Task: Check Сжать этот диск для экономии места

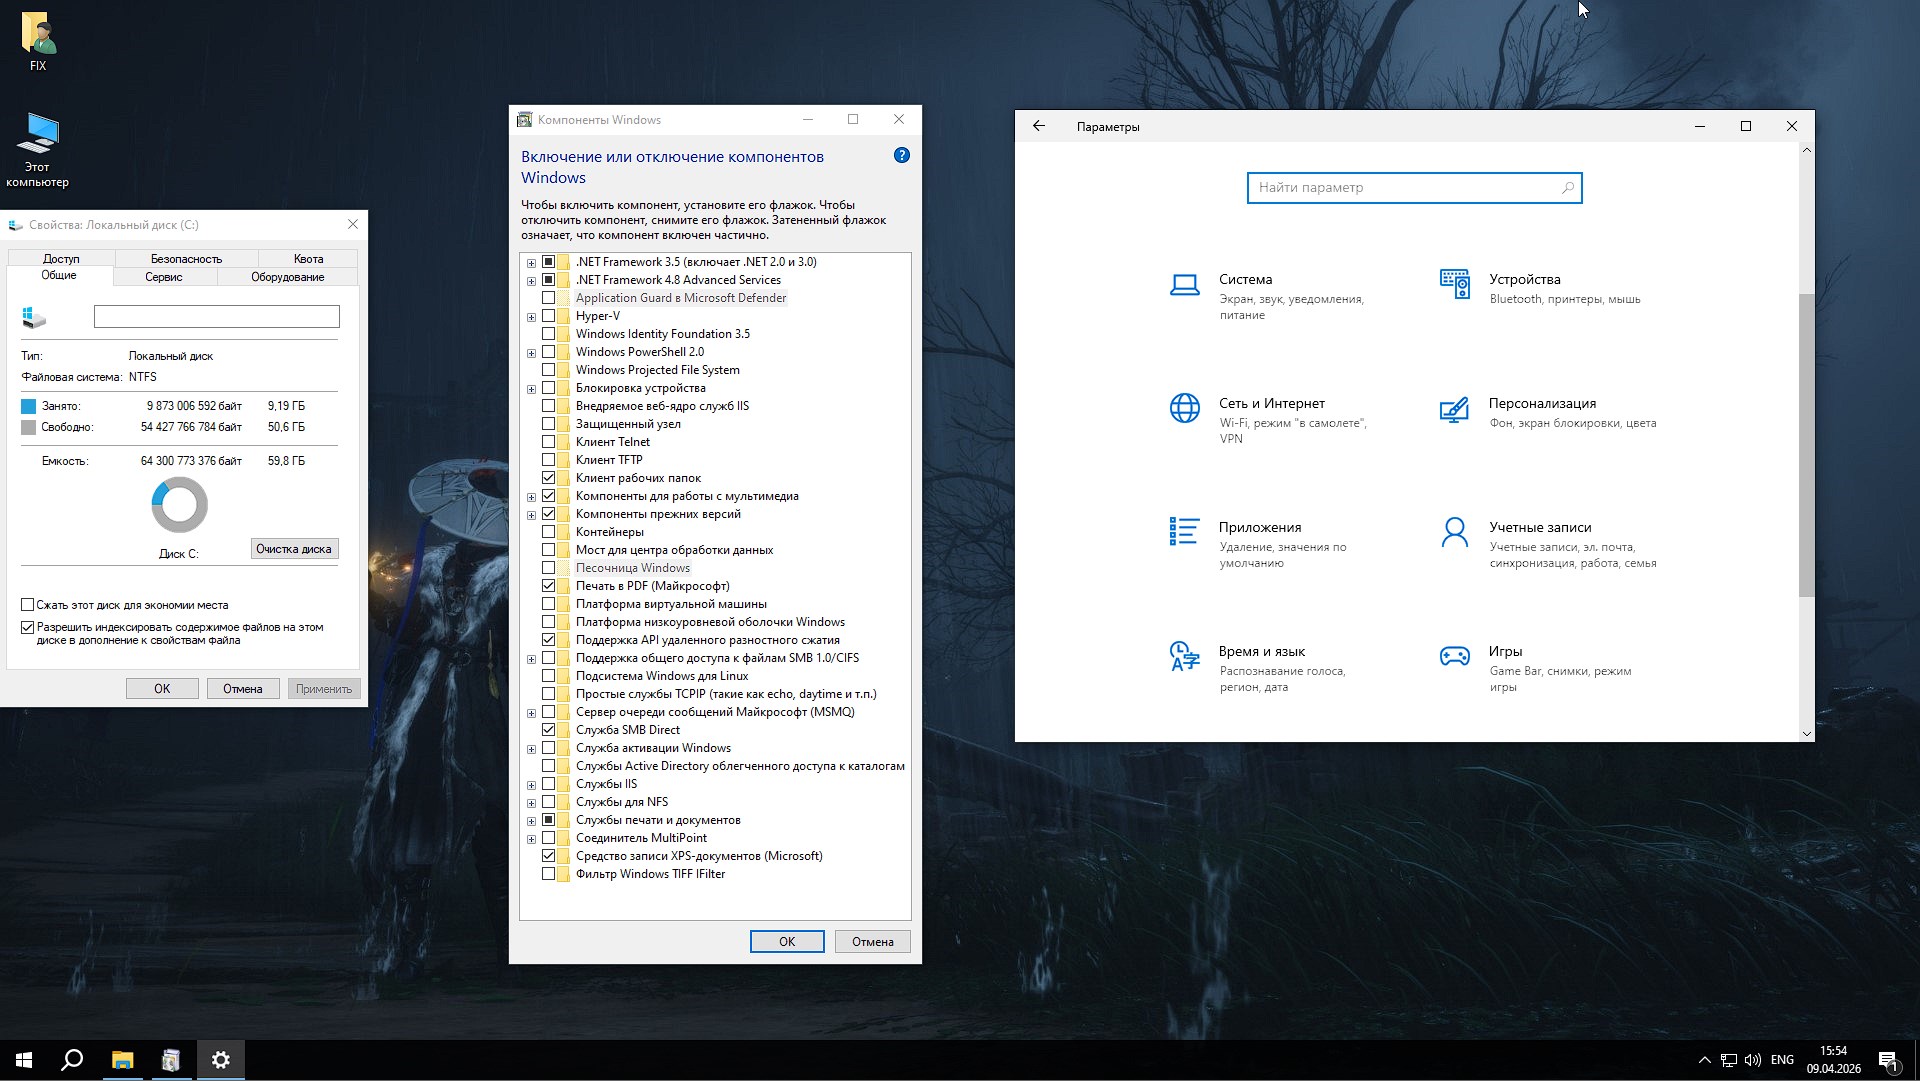Action: click(x=28, y=605)
